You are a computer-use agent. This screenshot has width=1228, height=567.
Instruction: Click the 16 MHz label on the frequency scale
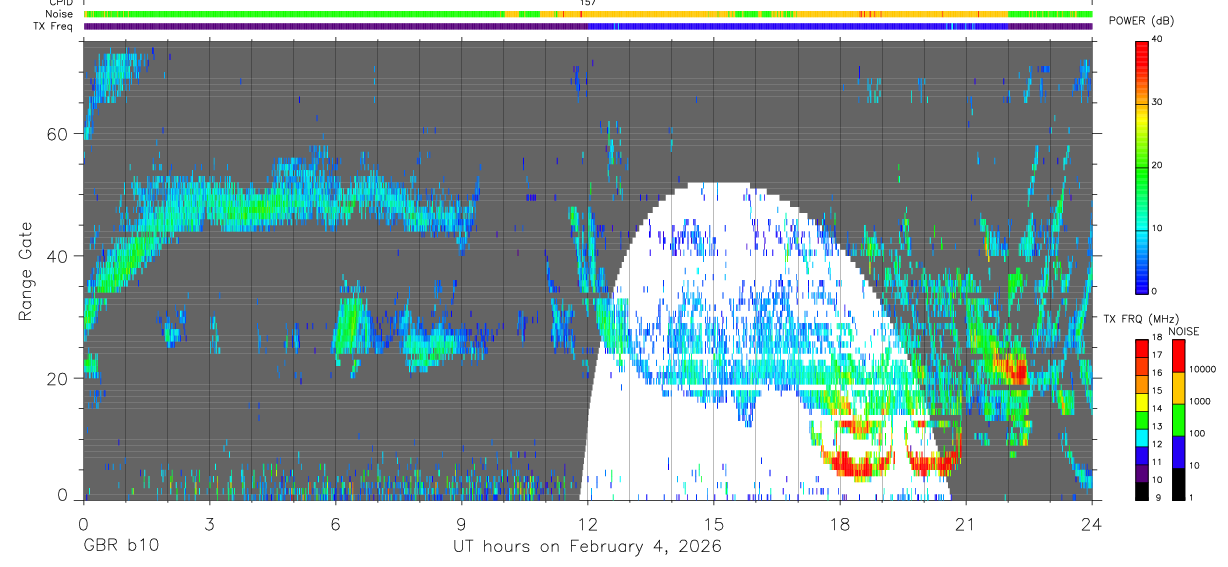pos(1155,372)
